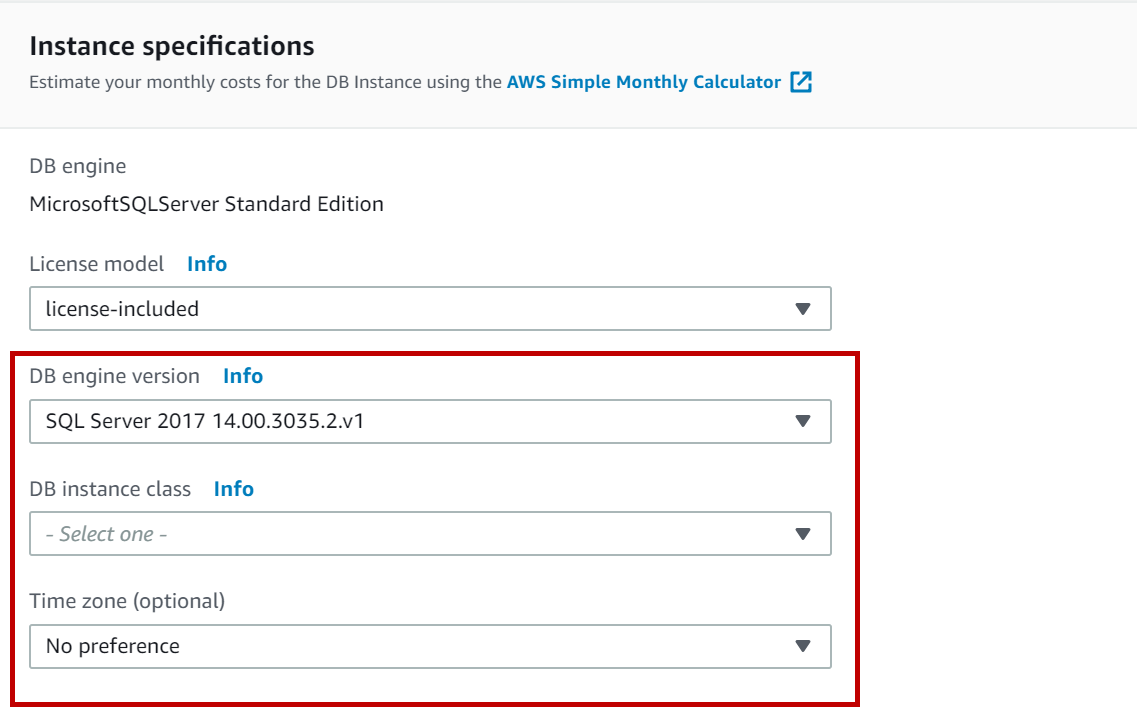Click the DB instance class label

110,489
